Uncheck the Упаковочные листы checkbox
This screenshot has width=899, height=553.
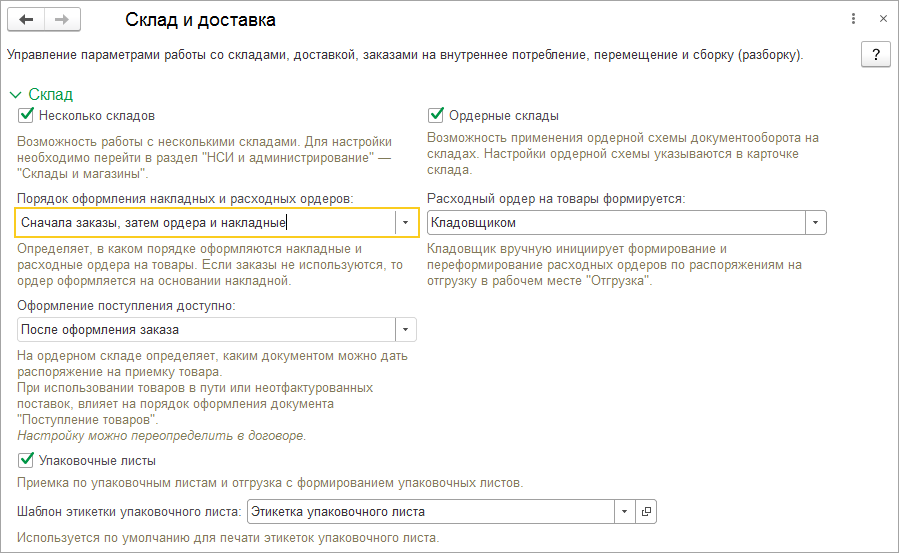click(x=26, y=461)
